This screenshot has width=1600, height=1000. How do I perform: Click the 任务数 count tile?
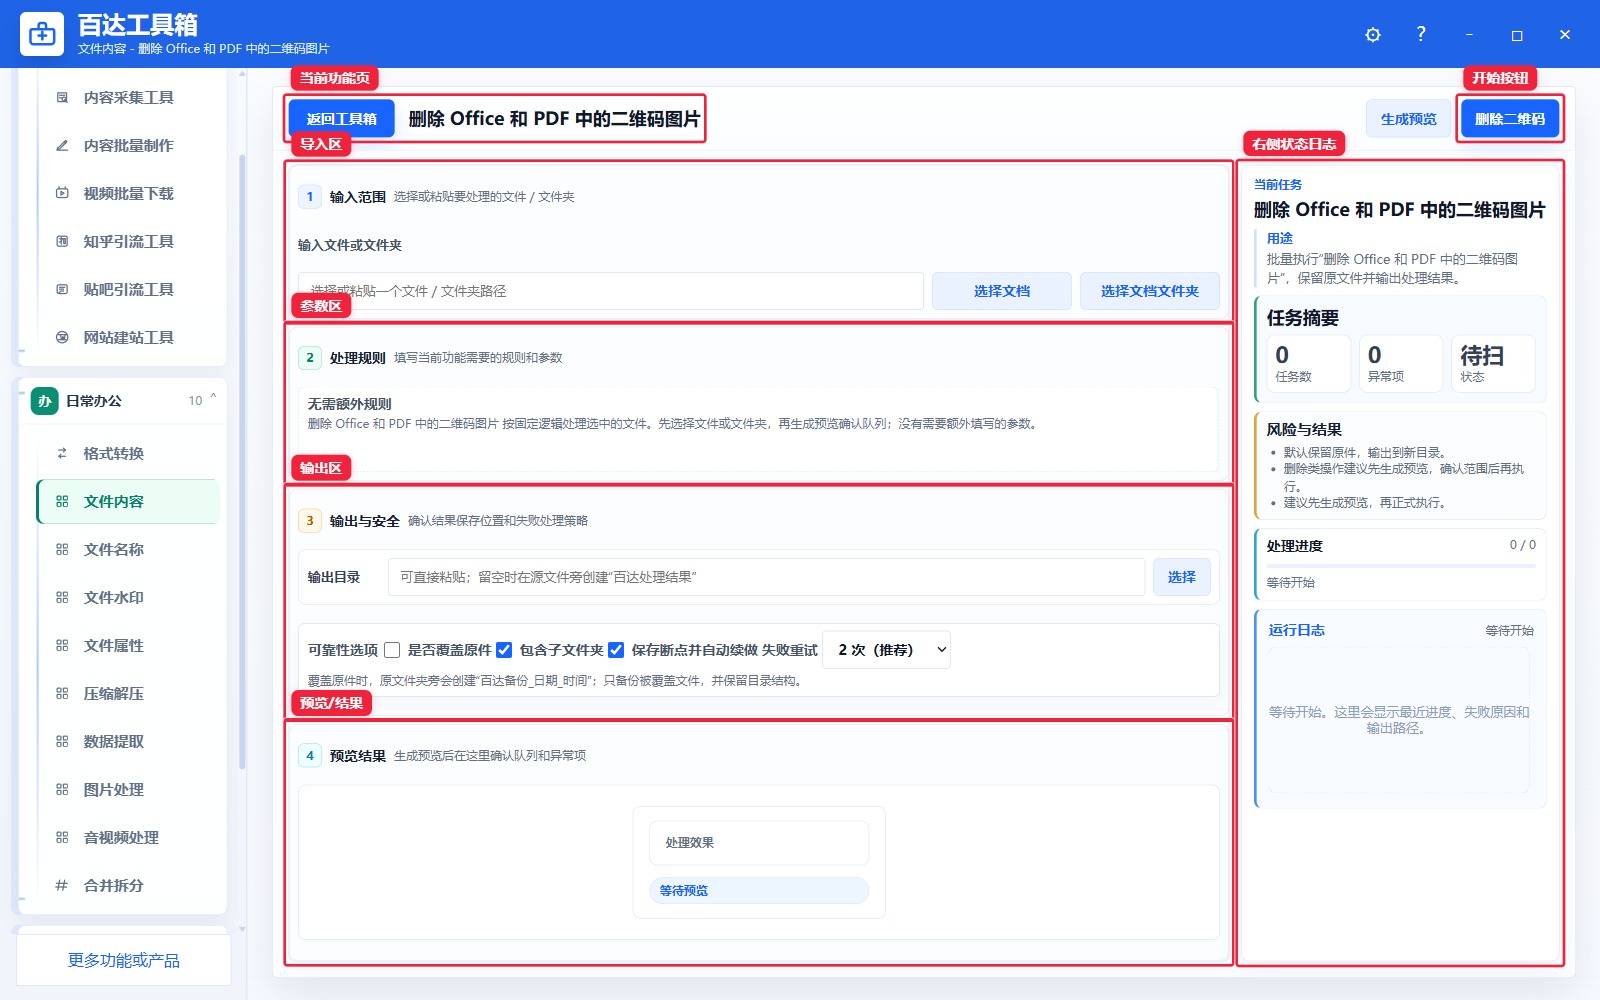coord(1309,363)
